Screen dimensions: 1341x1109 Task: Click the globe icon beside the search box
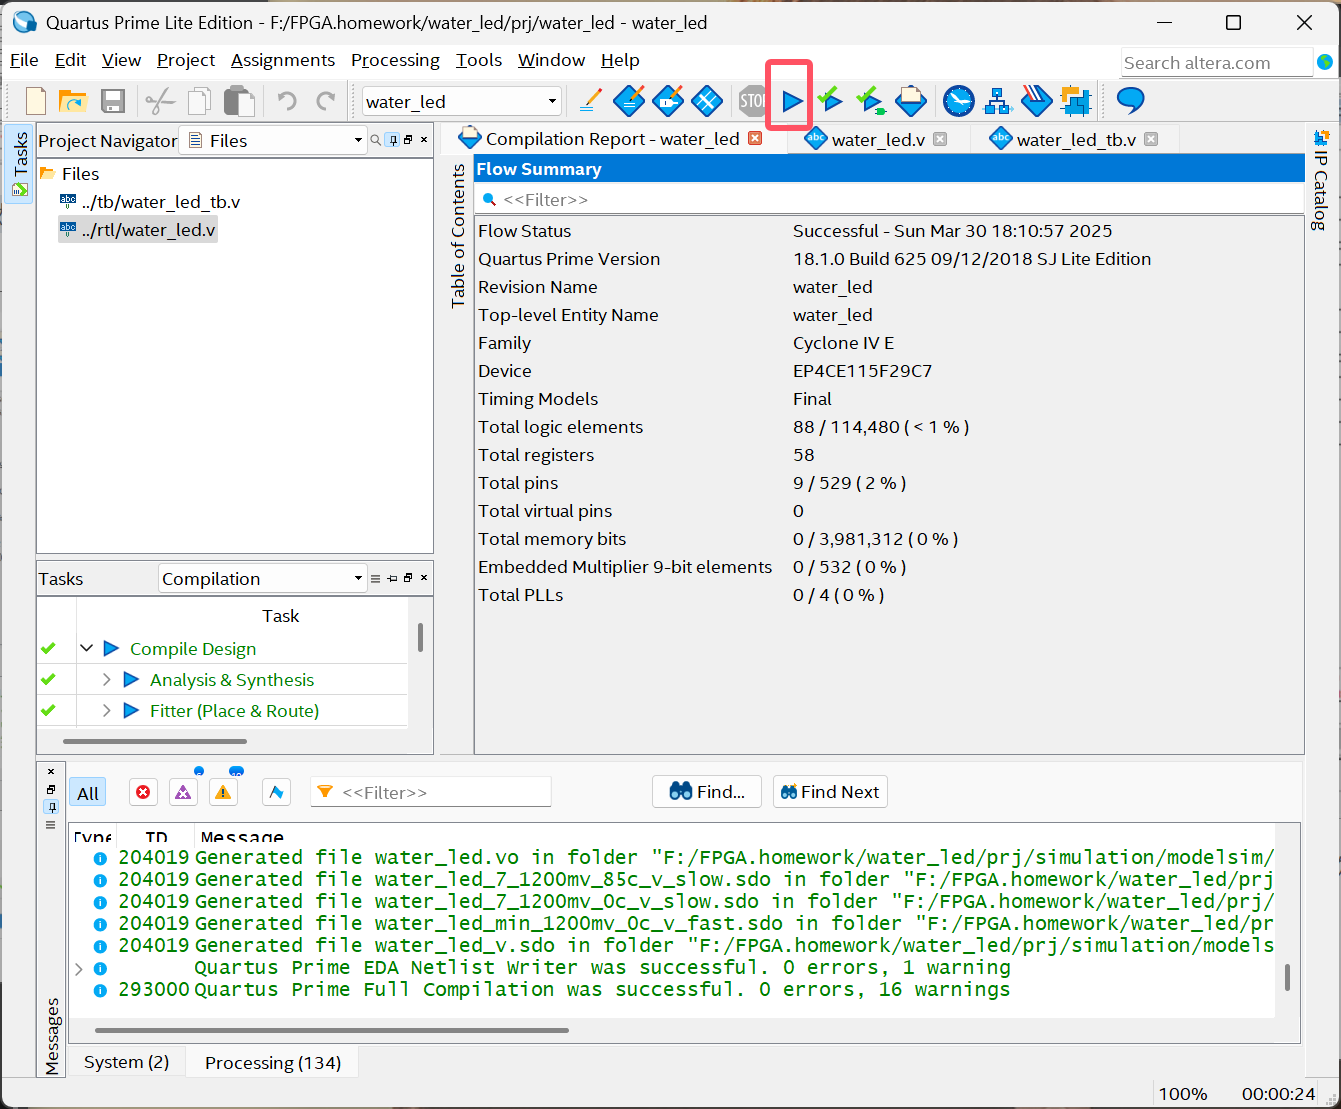tap(1325, 62)
